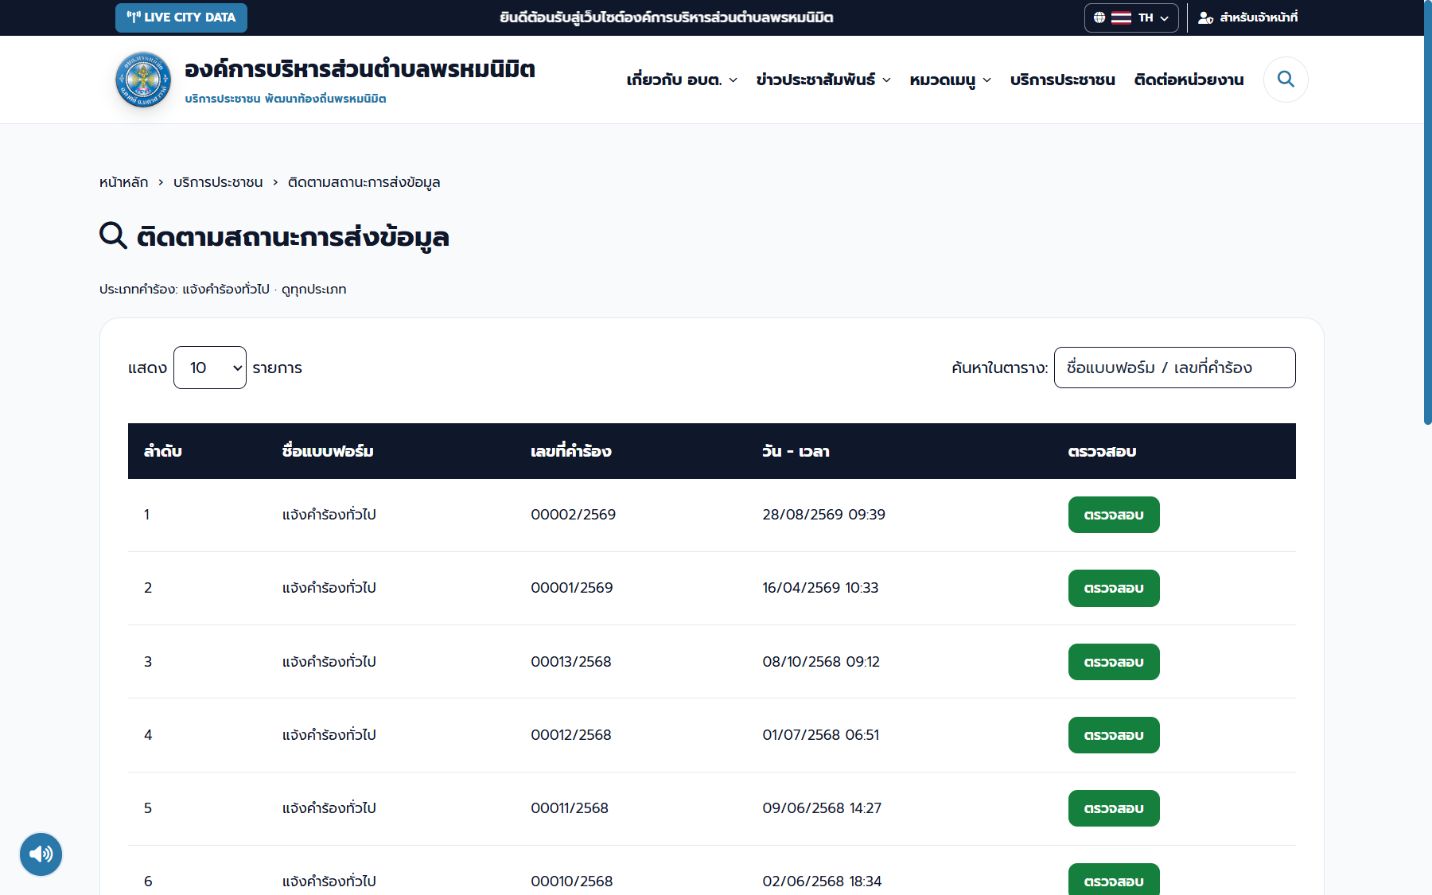The image size is (1432, 895).
Task: Open the บริการประชาชน menu item
Action: click(x=1062, y=80)
